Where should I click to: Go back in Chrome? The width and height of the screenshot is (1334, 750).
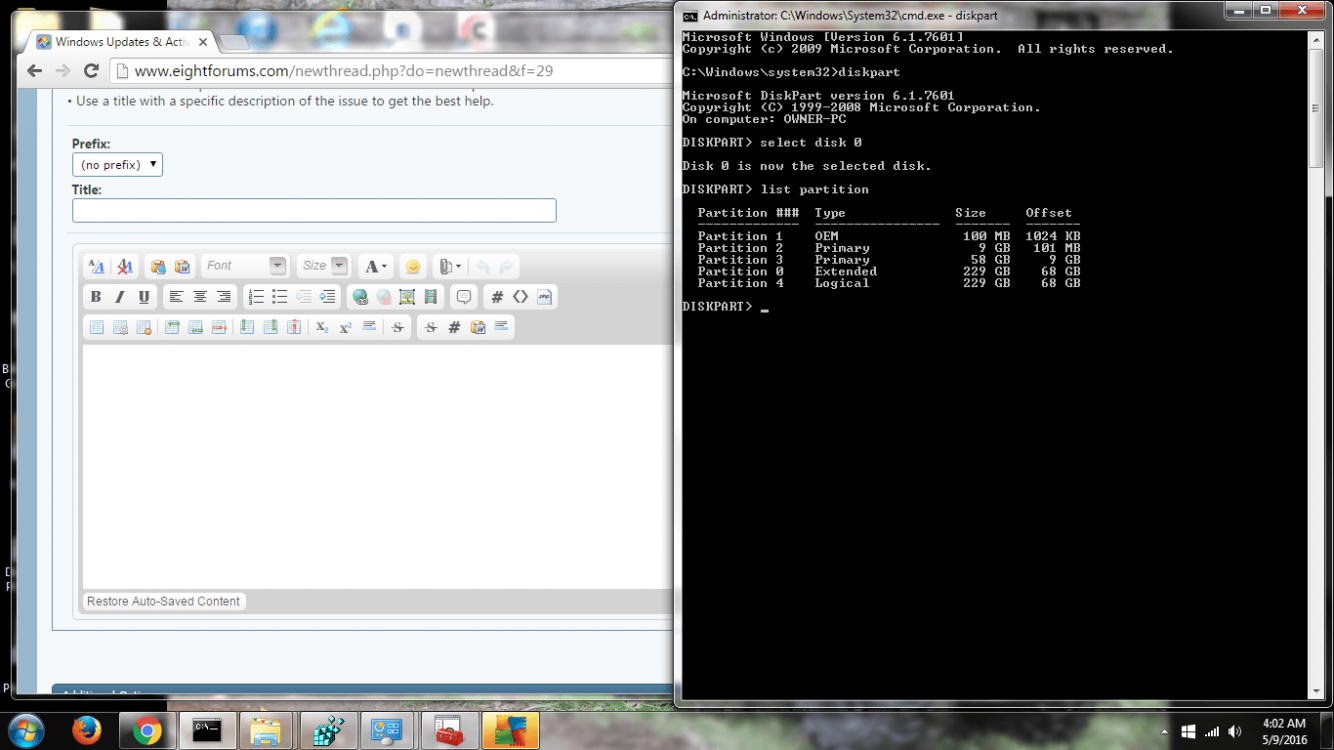tap(35, 71)
